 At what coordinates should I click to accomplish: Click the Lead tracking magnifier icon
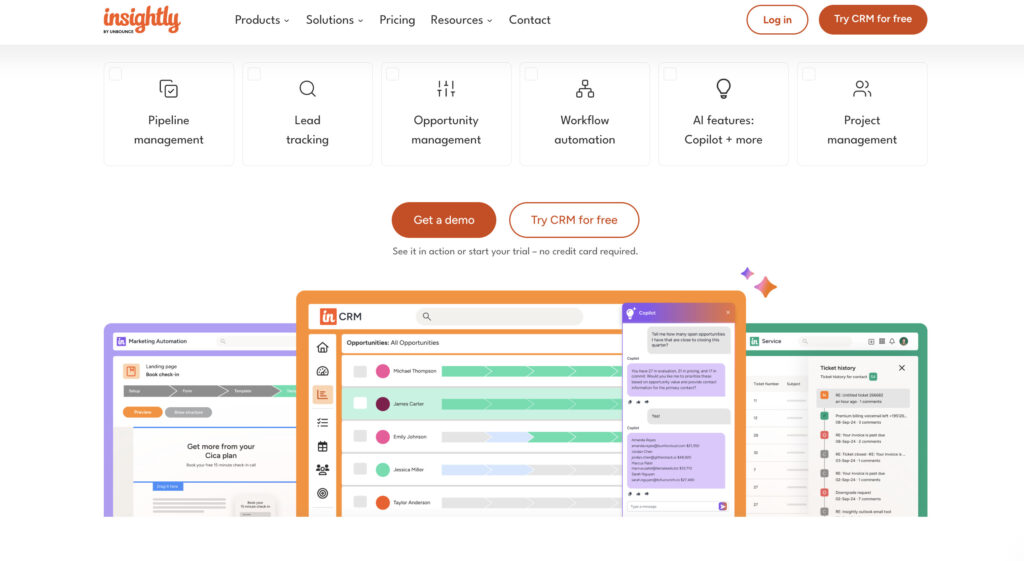[x=307, y=88]
